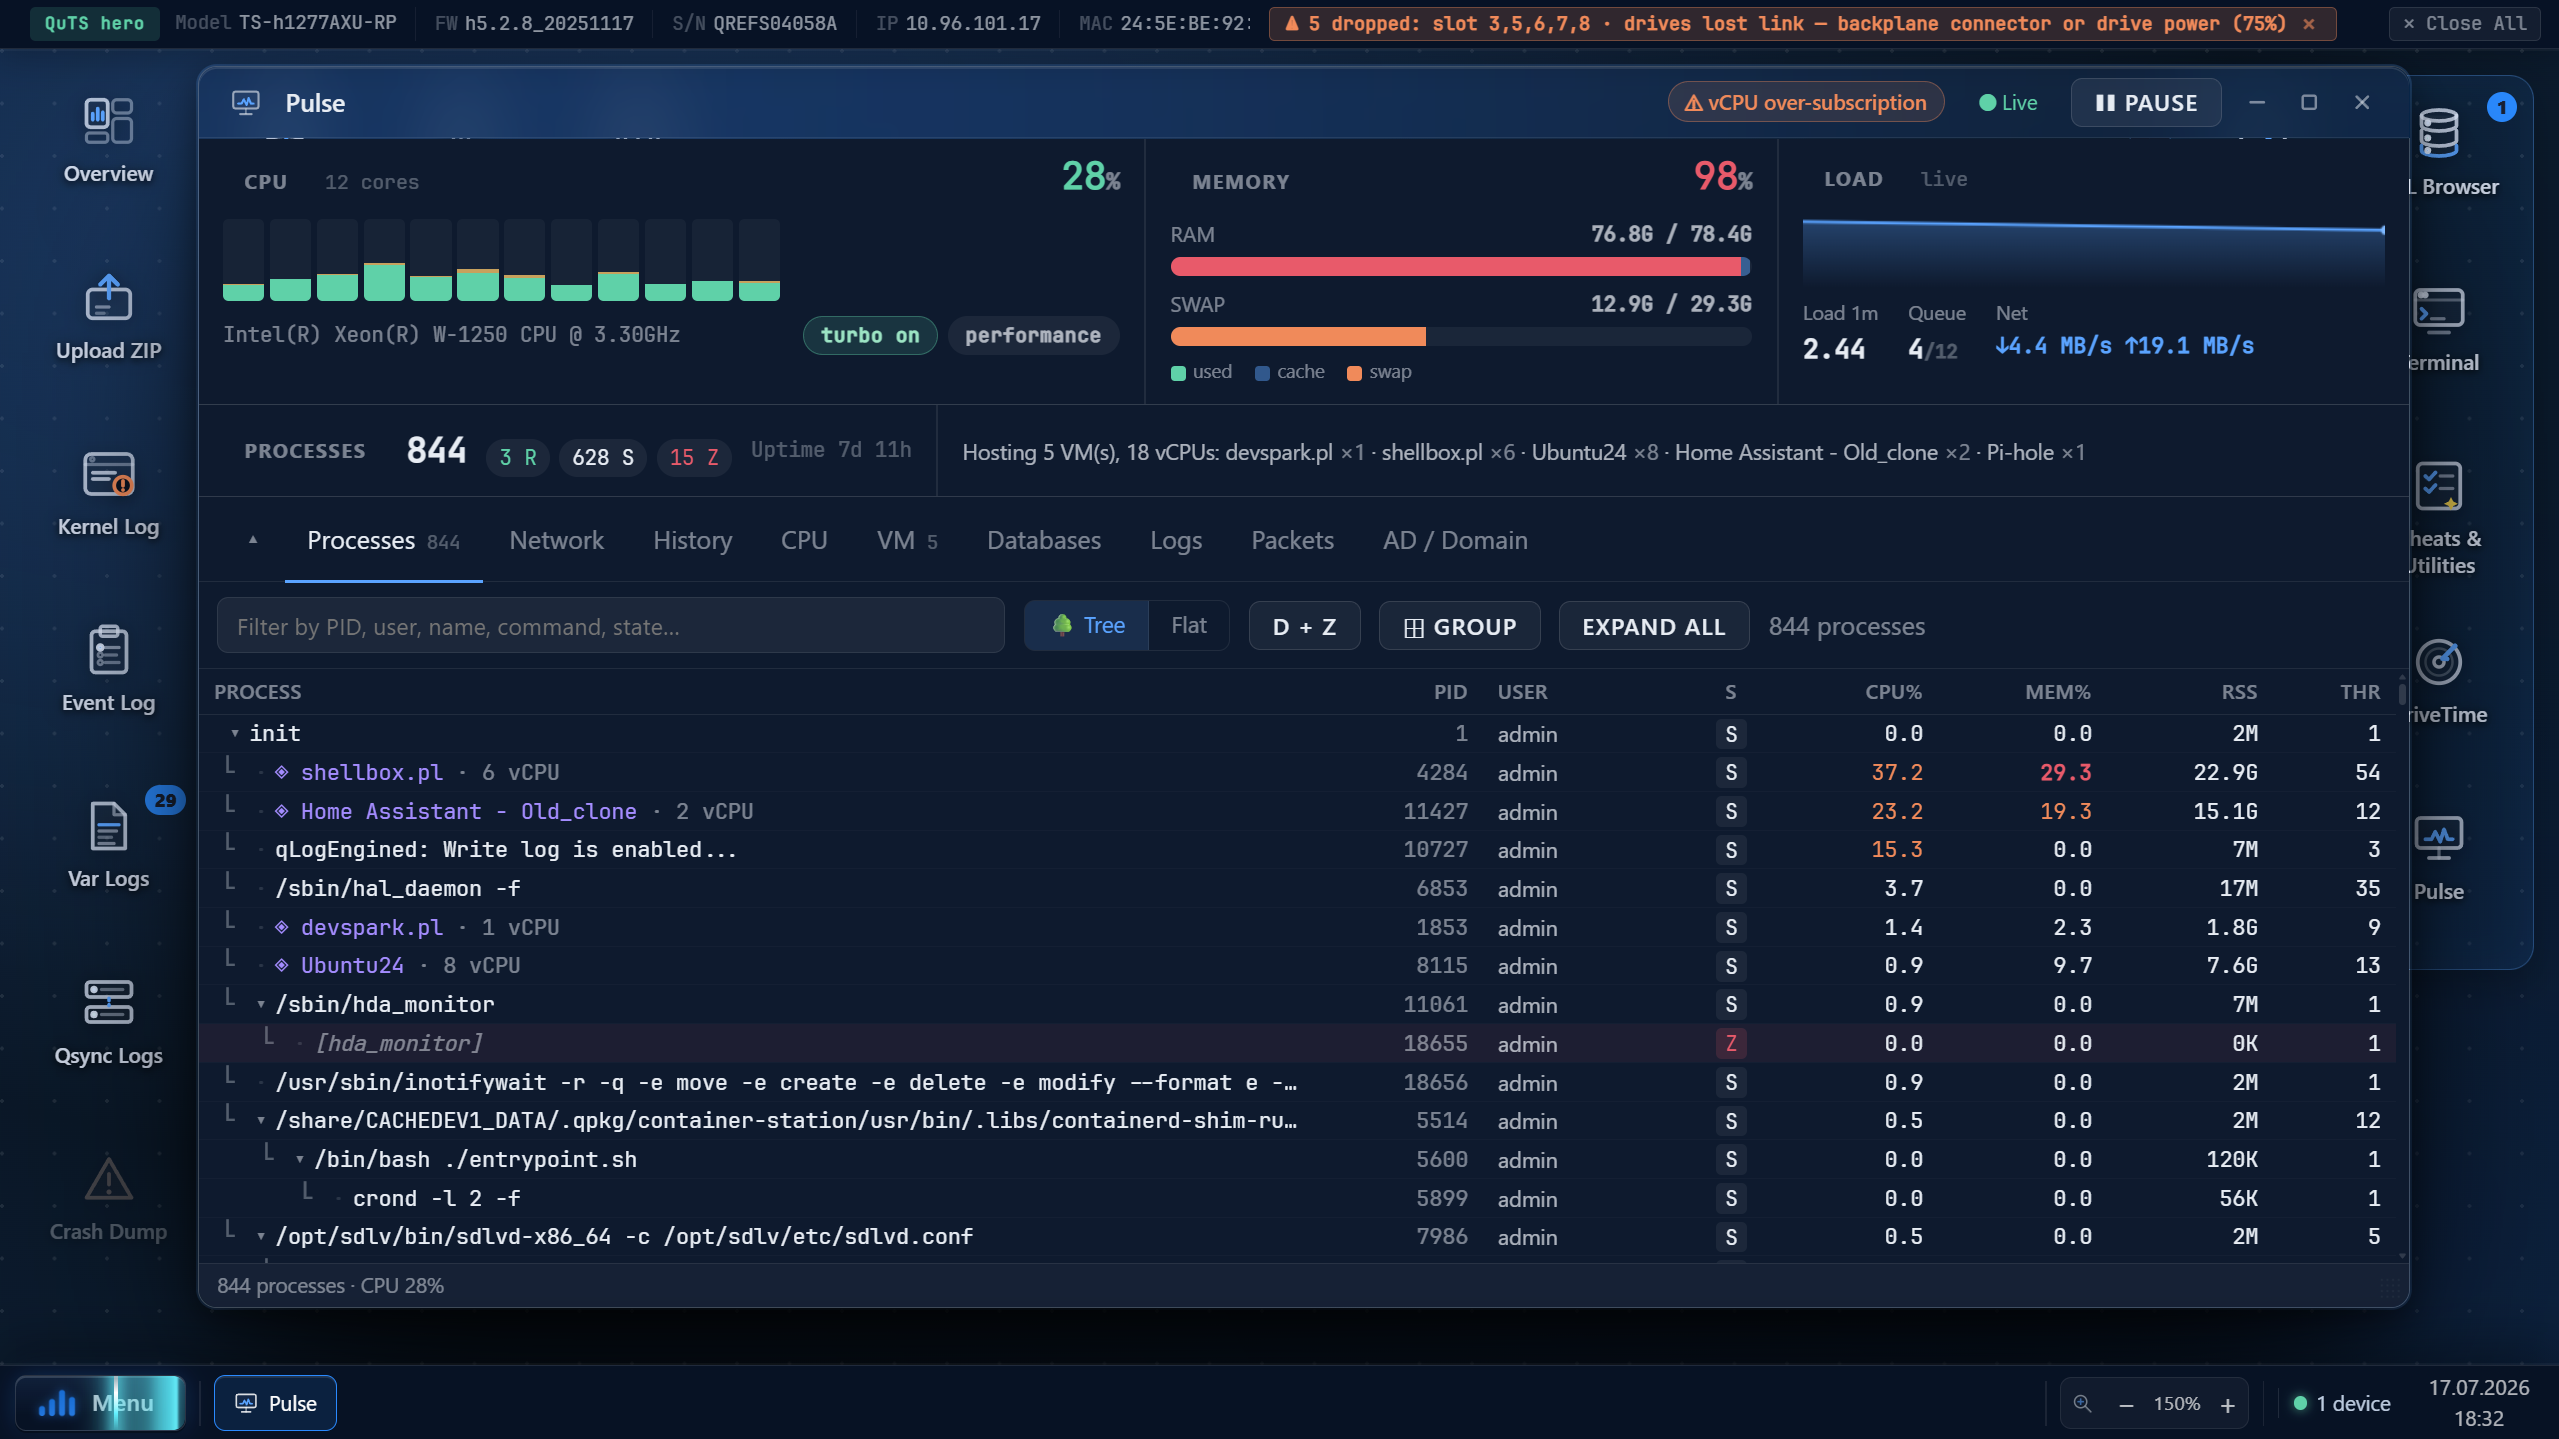Image resolution: width=2559 pixels, height=1439 pixels.
Task: Switch to the VM tab
Action: click(907, 541)
